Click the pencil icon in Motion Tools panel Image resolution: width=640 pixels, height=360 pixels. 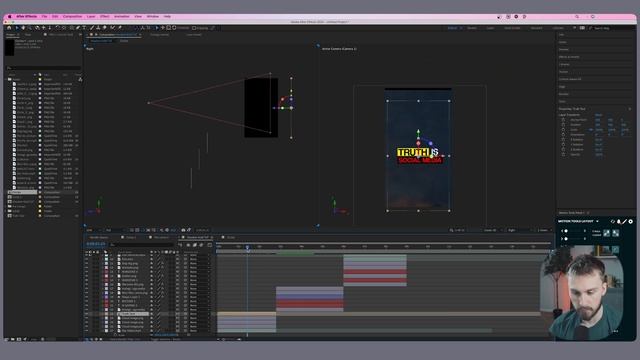pos(624,221)
